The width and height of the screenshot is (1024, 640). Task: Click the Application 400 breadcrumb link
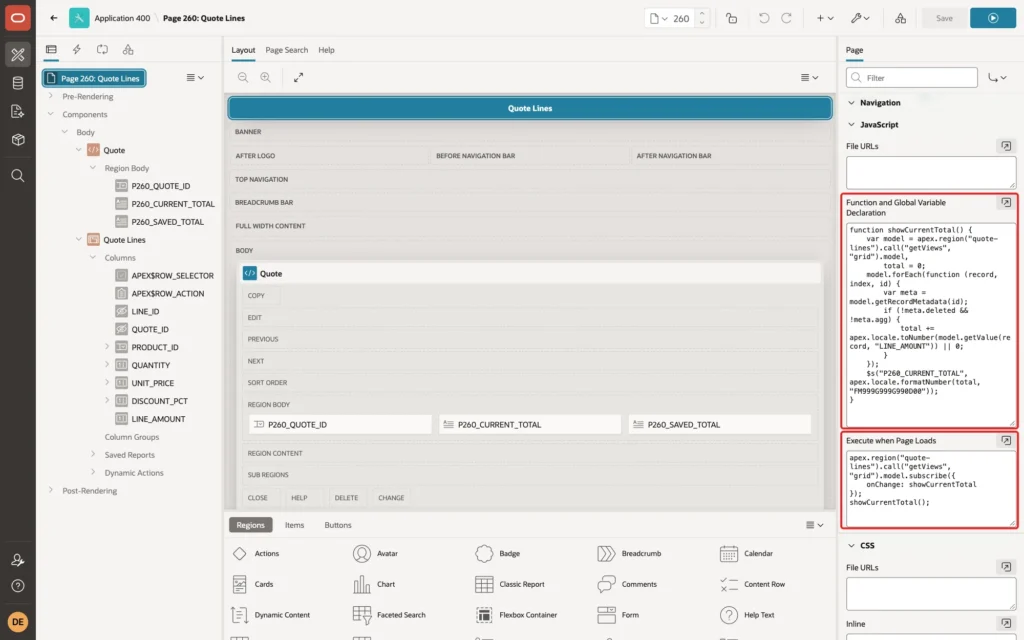point(122,18)
